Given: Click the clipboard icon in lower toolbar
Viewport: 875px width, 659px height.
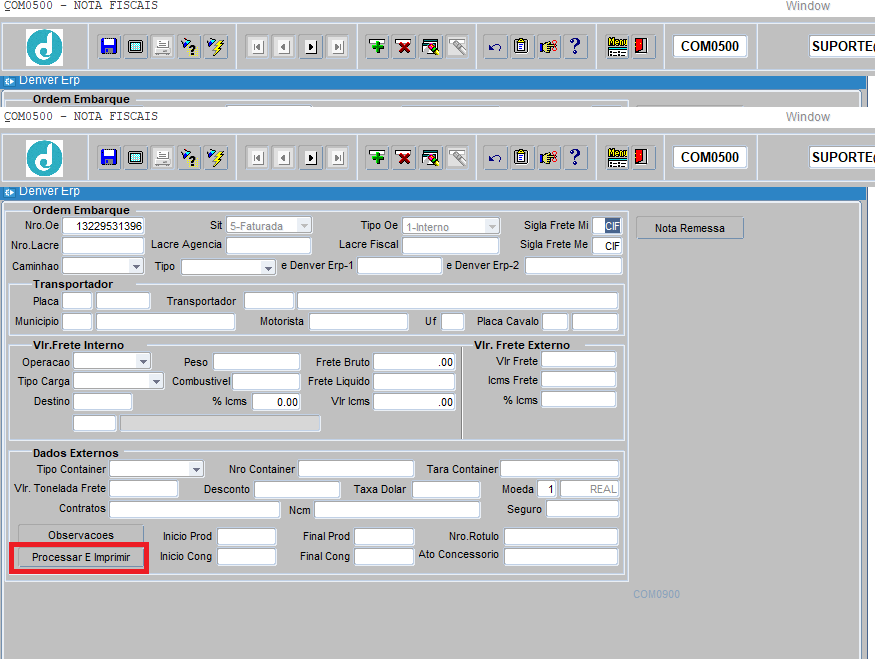Looking at the screenshot, I should pyautogui.click(x=521, y=157).
